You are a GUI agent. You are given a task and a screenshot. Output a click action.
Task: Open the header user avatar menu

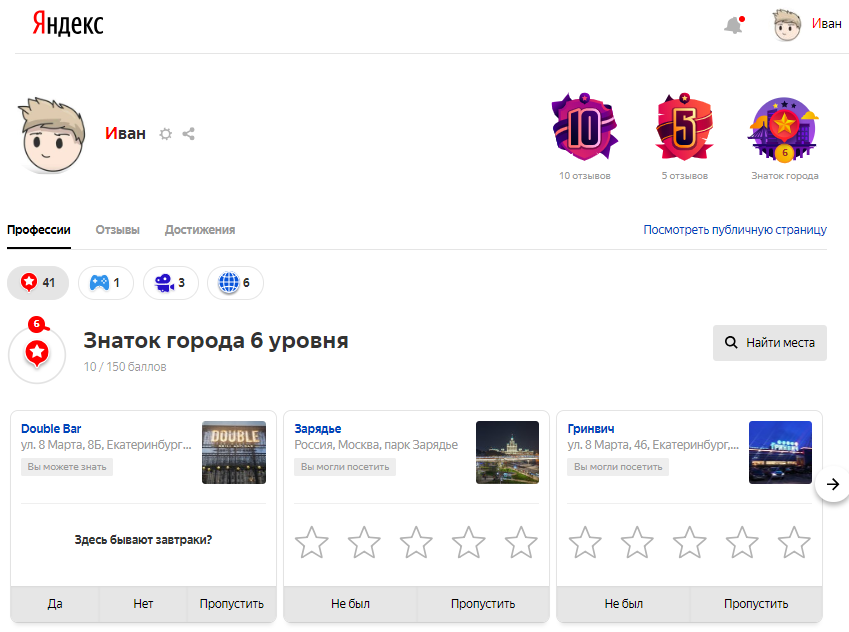[x=787, y=25]
